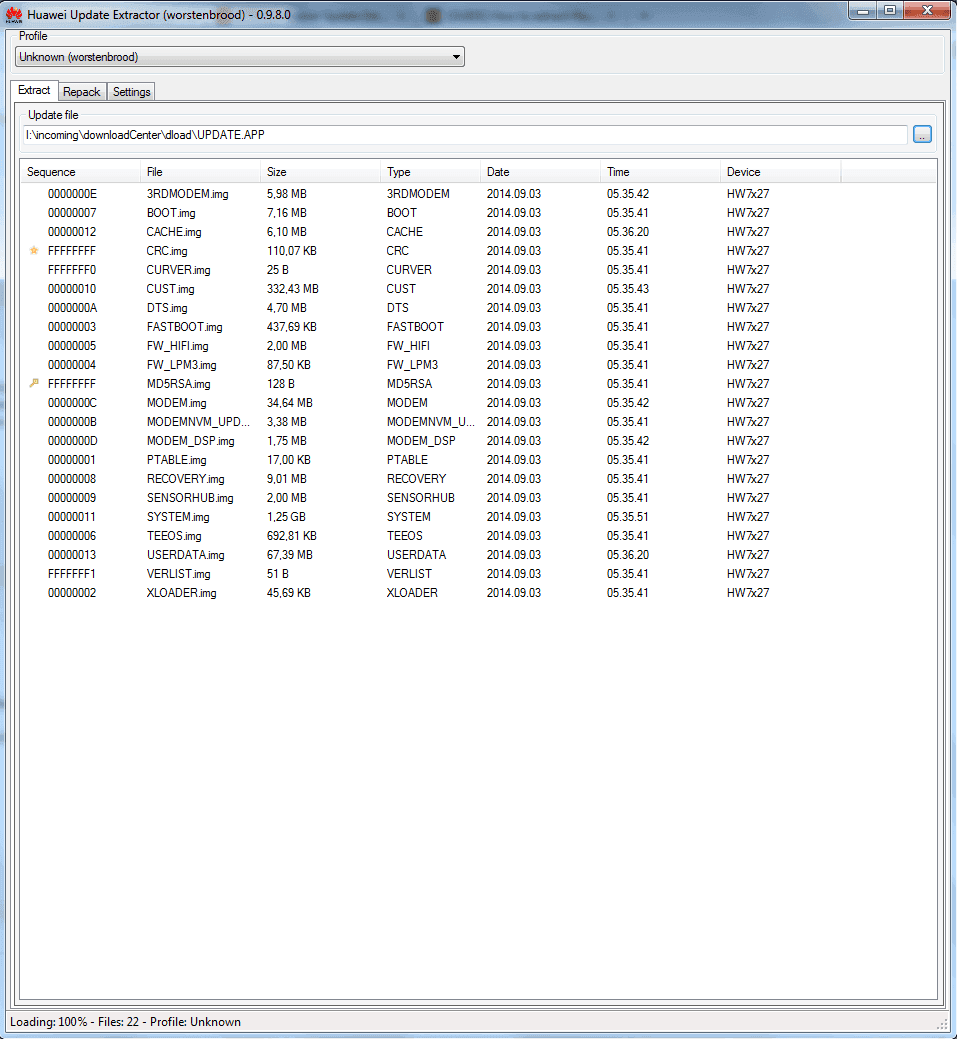The height and width of the screenshot is (1039, 957).
Task: Select the MD5RSA.img file
Action: click(x=178, y=384)
